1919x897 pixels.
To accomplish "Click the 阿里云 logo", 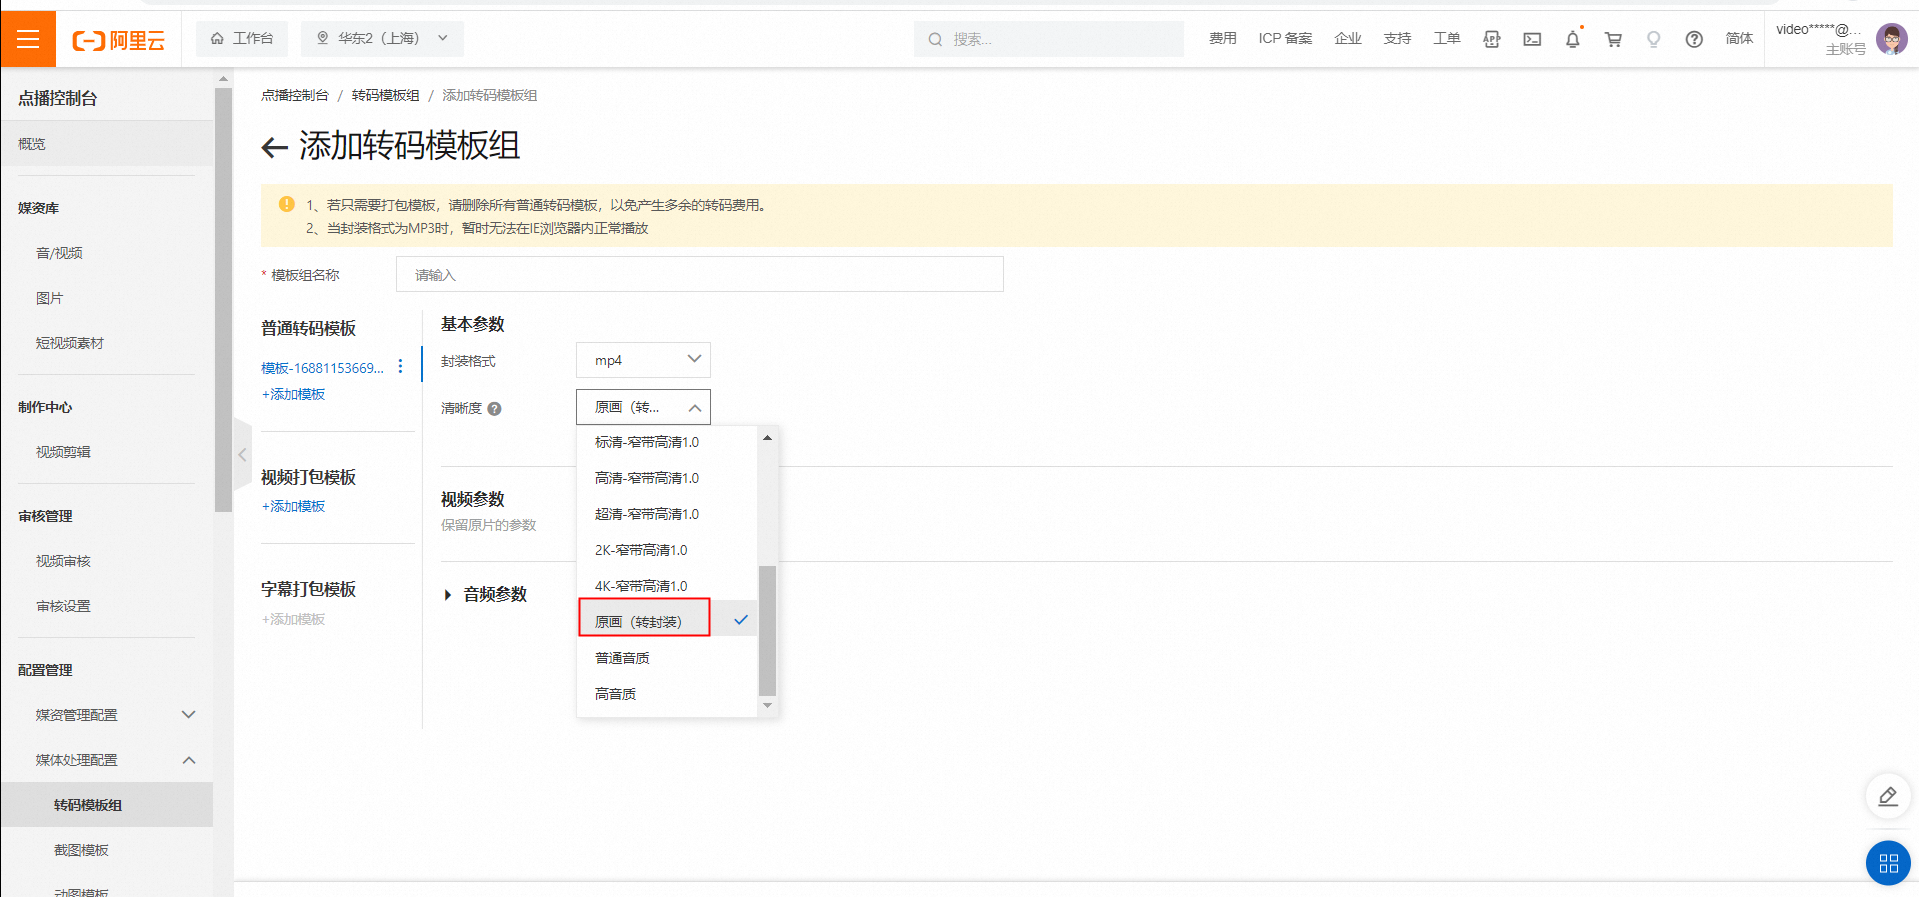I will click(118, 40).
